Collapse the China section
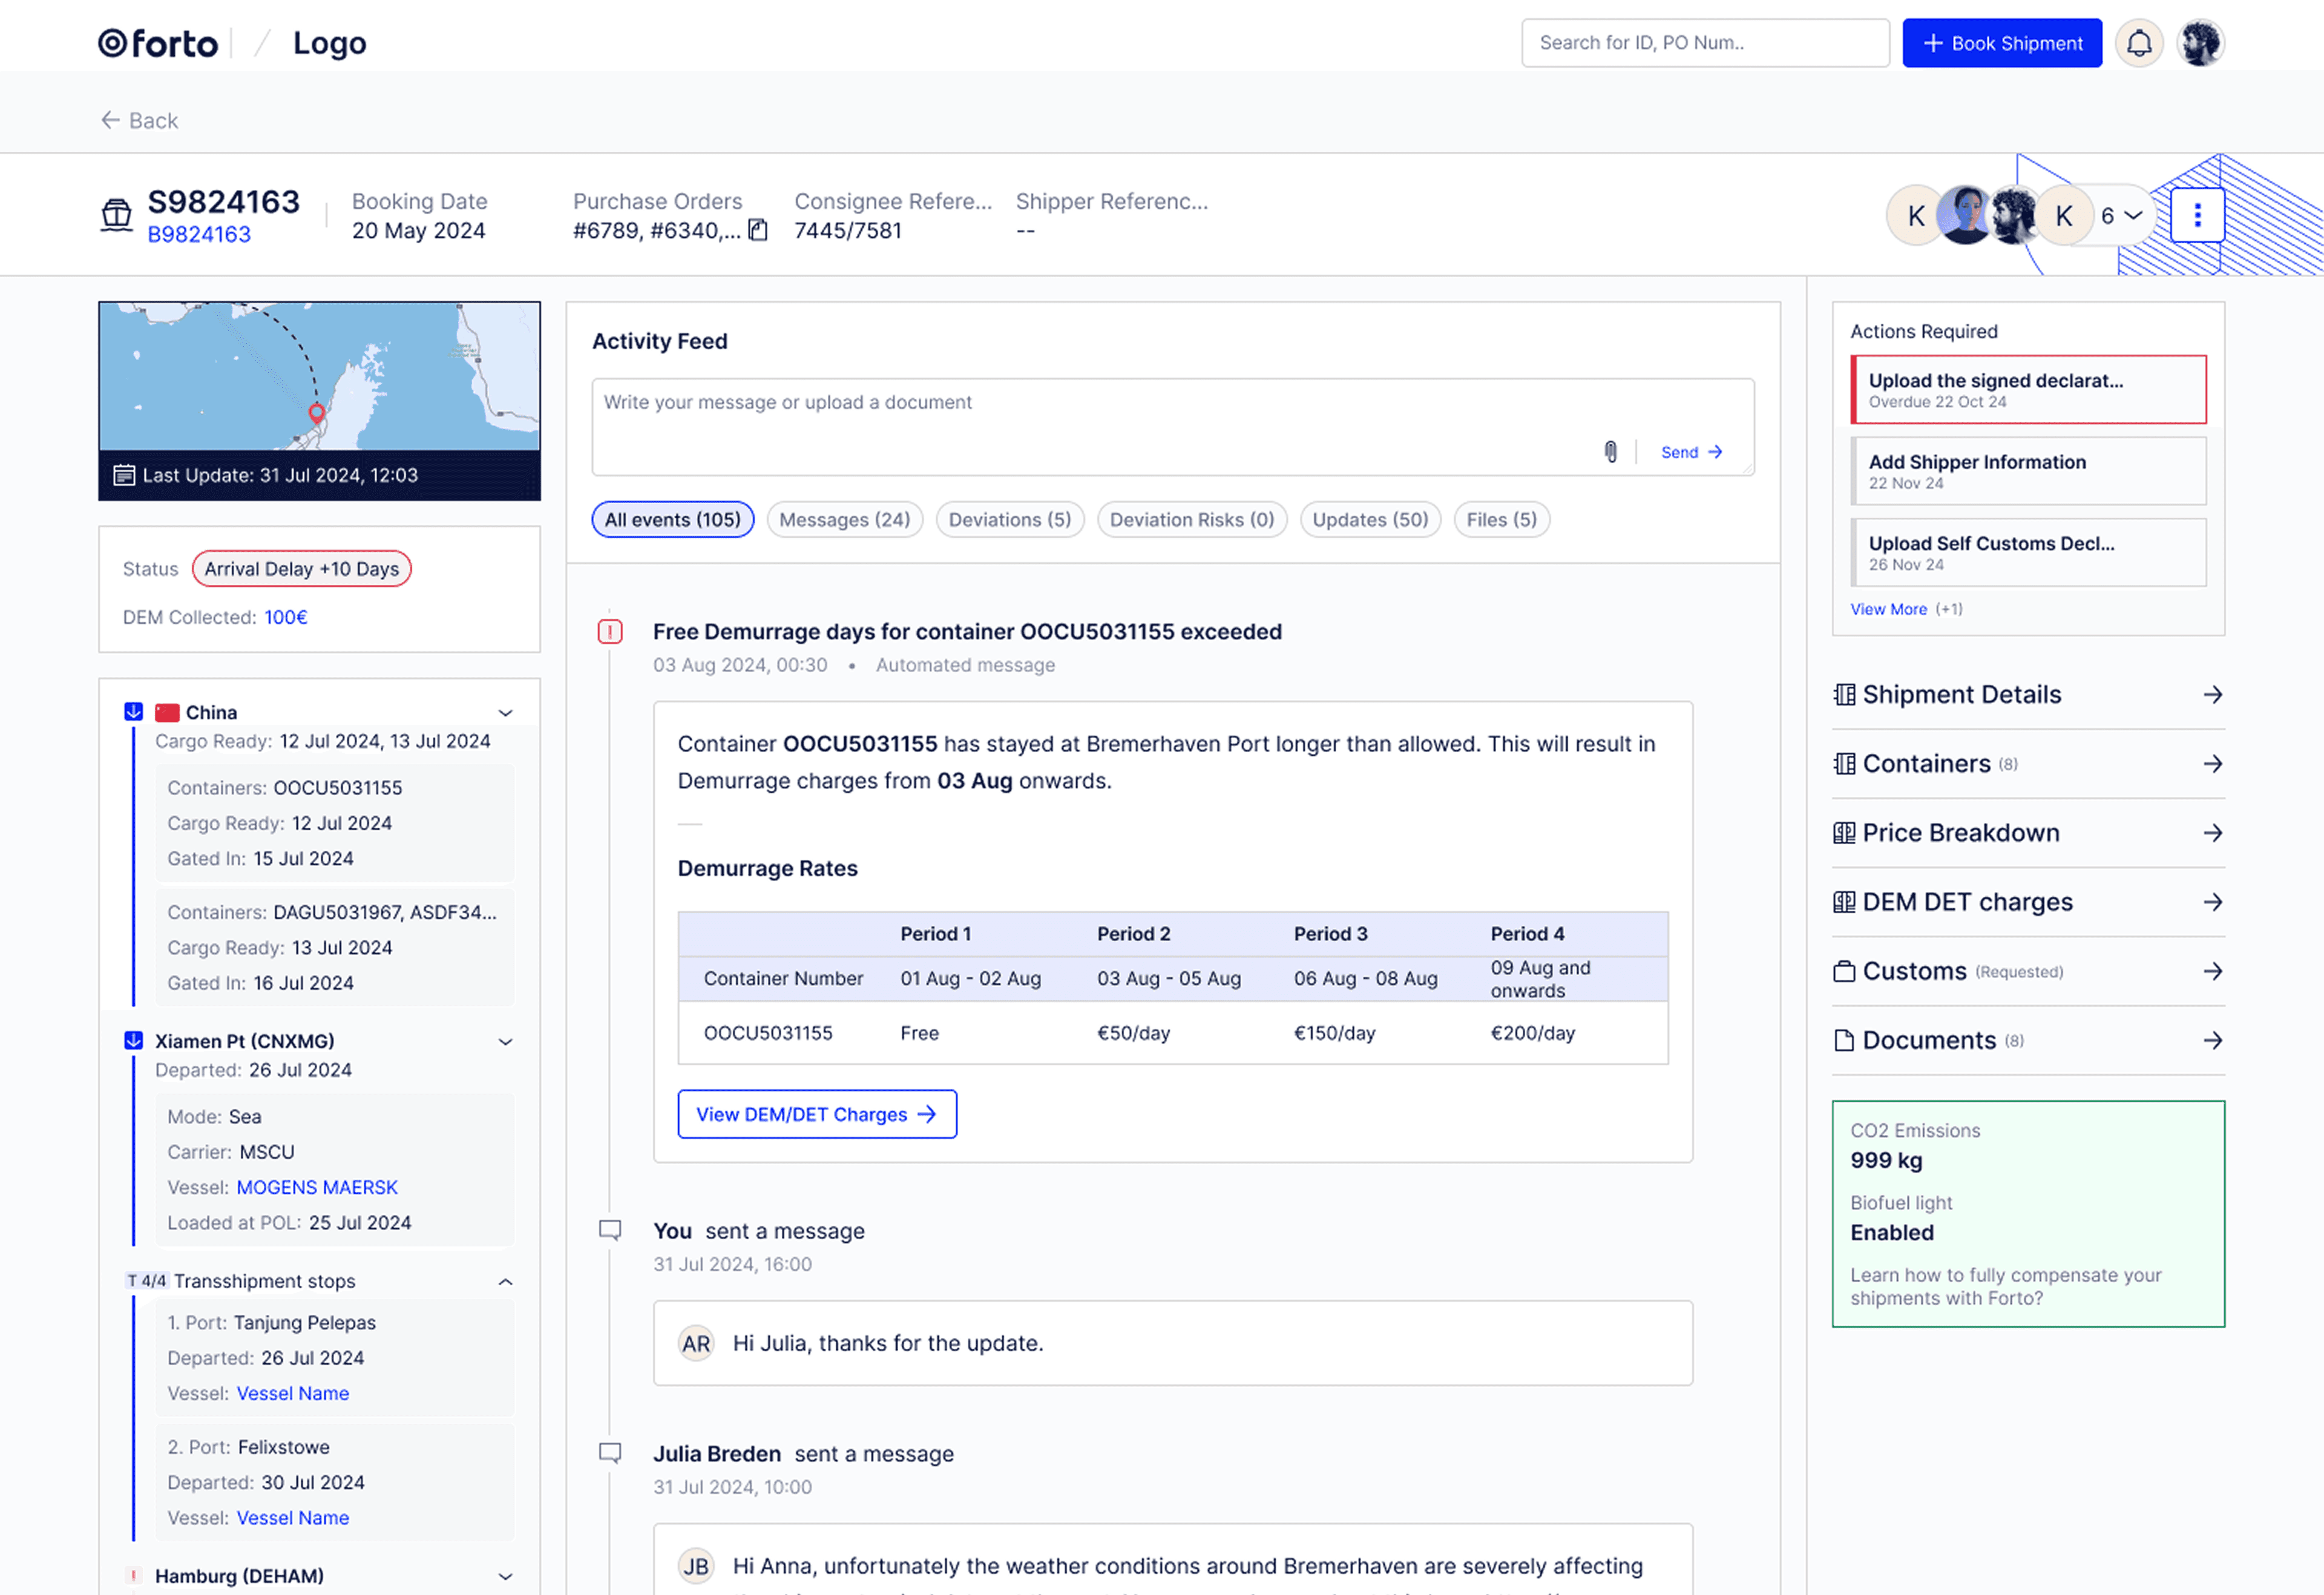The image size is (2324, 1595). click(x=505, y=713)
